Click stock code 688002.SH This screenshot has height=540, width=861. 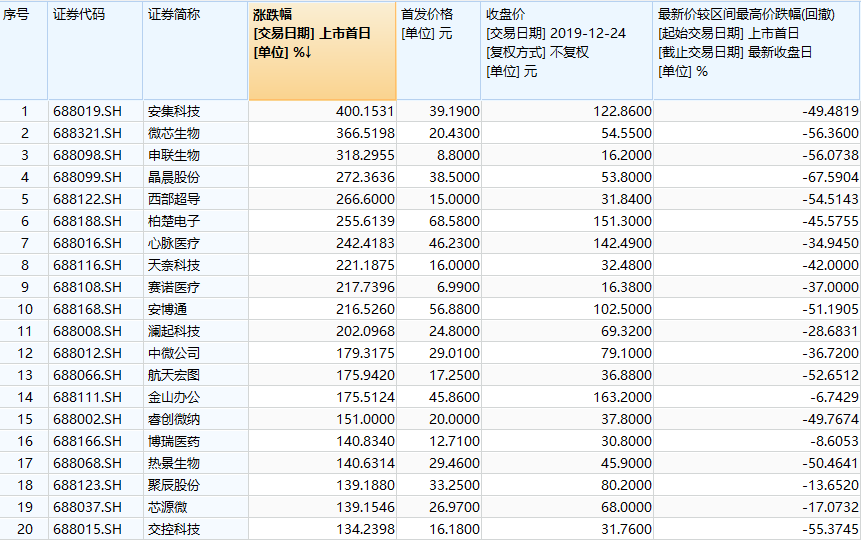[x=87, y=419]
